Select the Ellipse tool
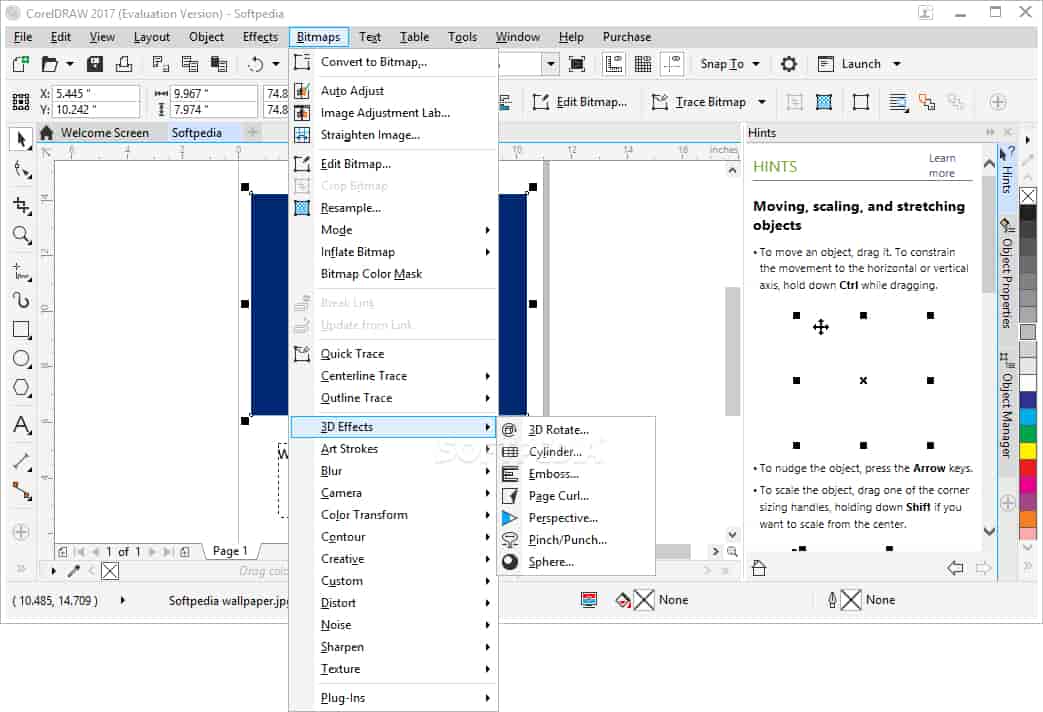This screenshot has height=712, width=1043. (21, 359)
